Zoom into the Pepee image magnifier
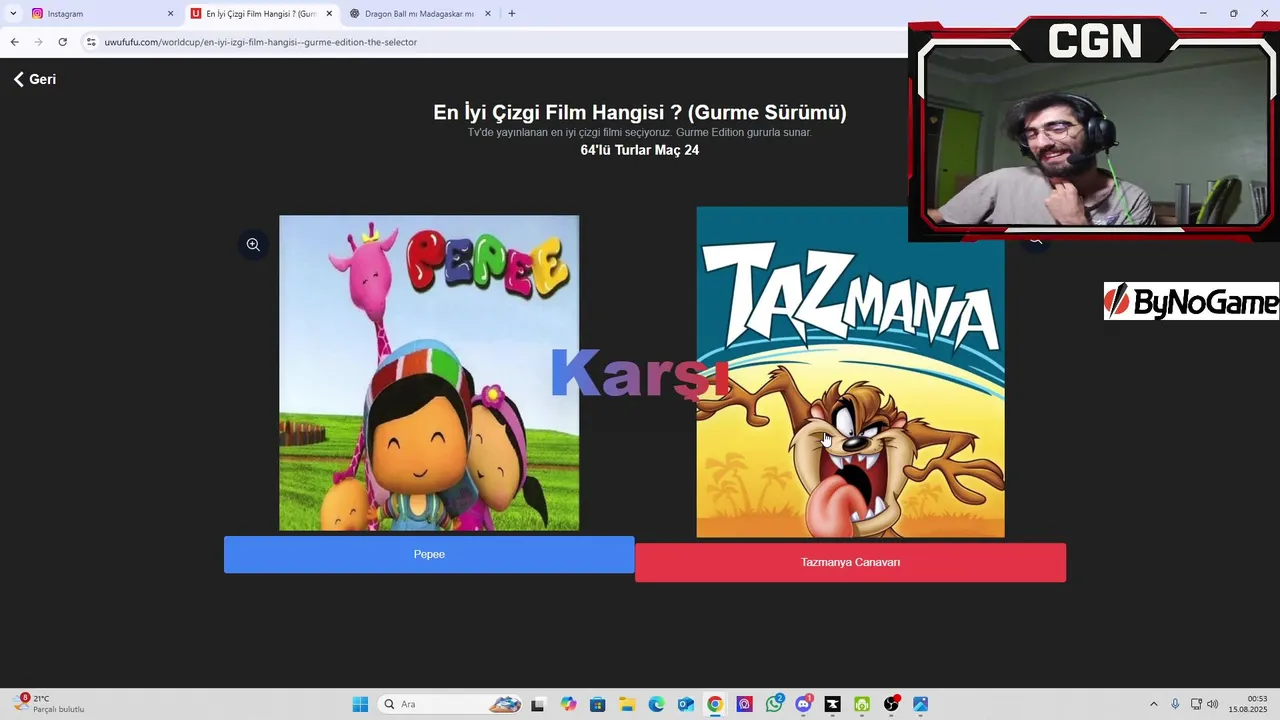This screenshot has height=720, width=1280. click(x=253, y=244)
